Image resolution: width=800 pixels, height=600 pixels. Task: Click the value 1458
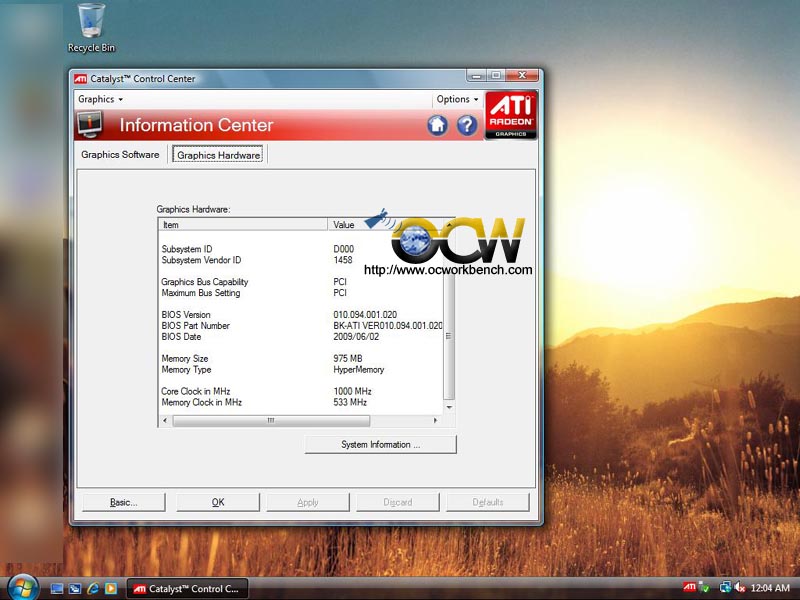[343, 260]
